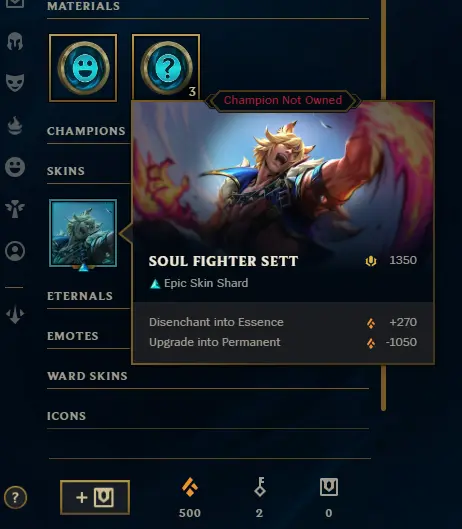Go to the Emotes section

click(73, 336)
